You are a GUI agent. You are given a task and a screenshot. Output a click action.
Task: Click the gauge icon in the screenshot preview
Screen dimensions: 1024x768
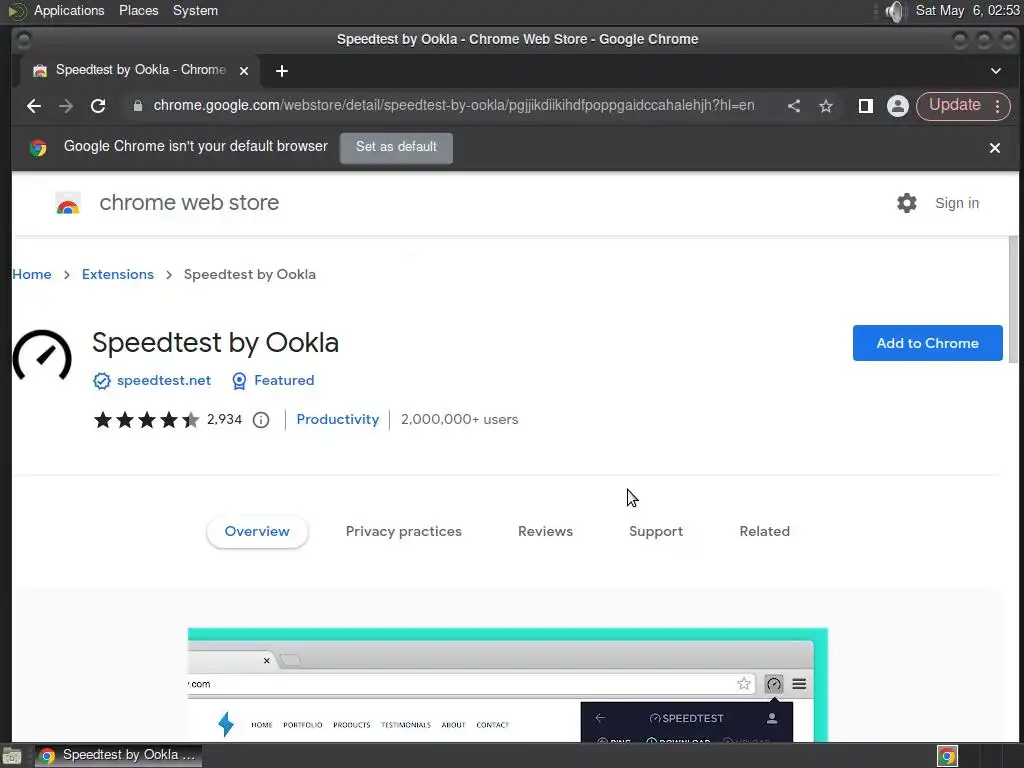[x=774, y=684]
